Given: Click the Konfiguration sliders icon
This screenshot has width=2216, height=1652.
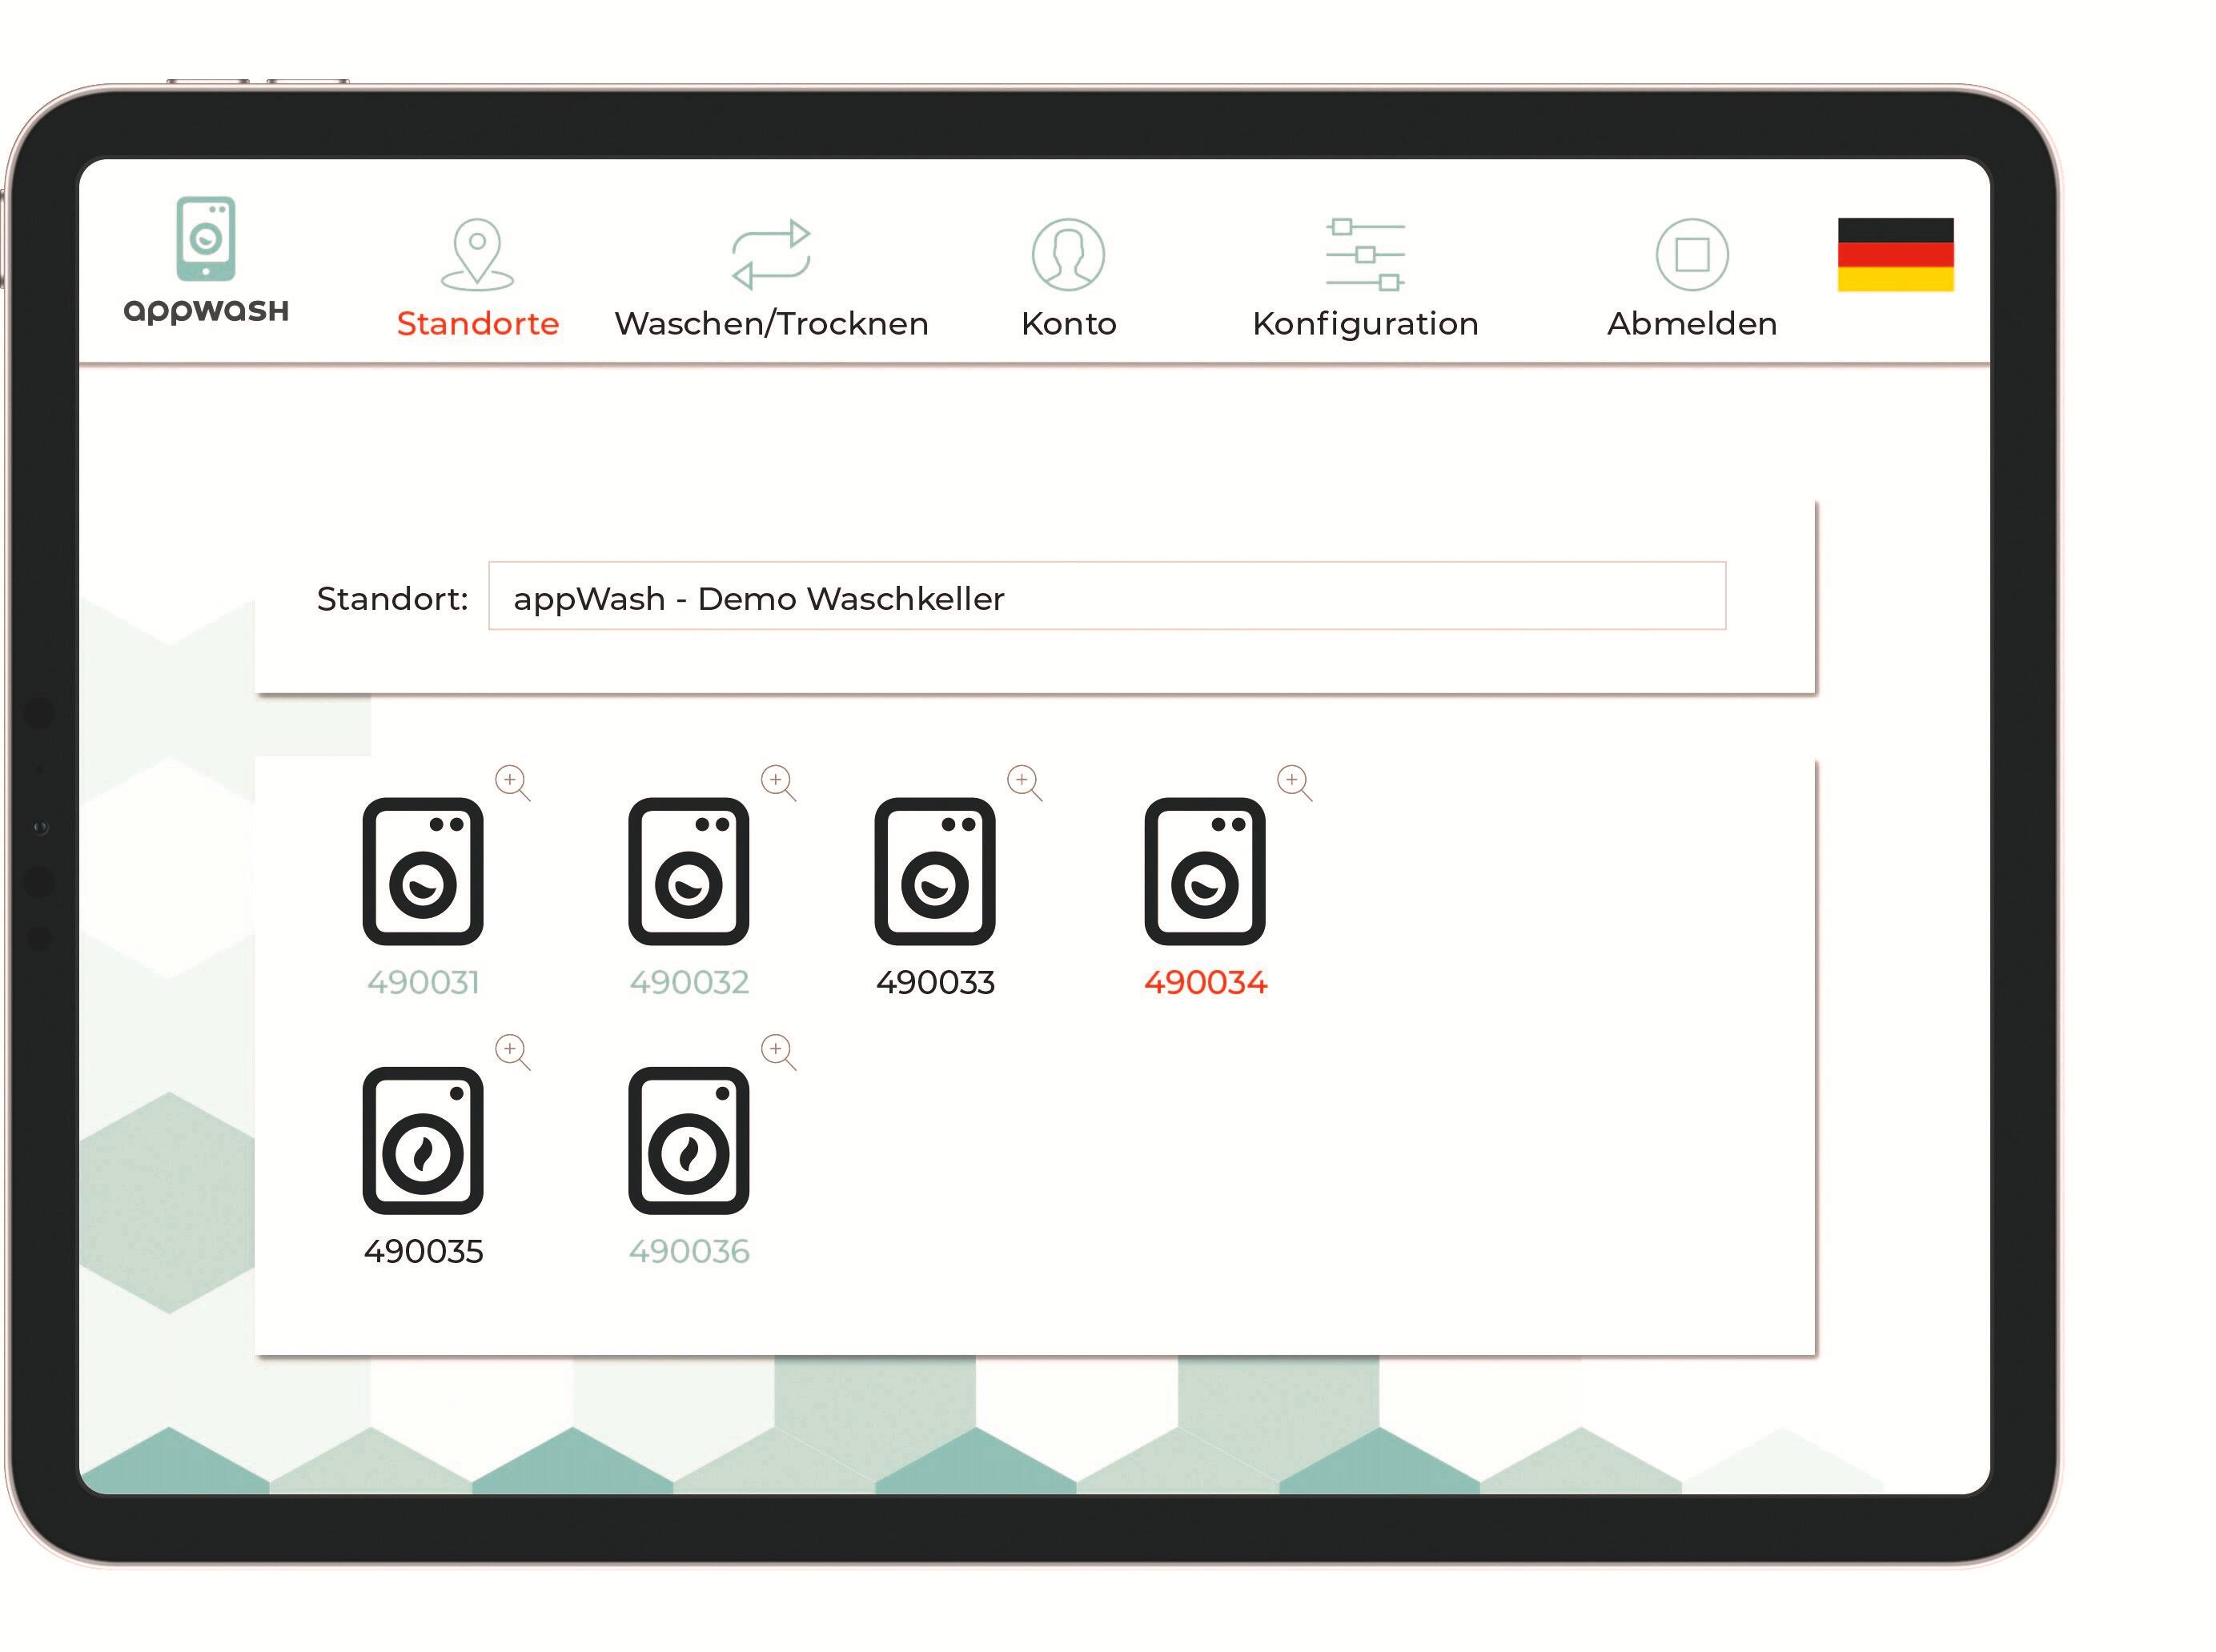Looking at the screenshot, I should [1364, 254].
